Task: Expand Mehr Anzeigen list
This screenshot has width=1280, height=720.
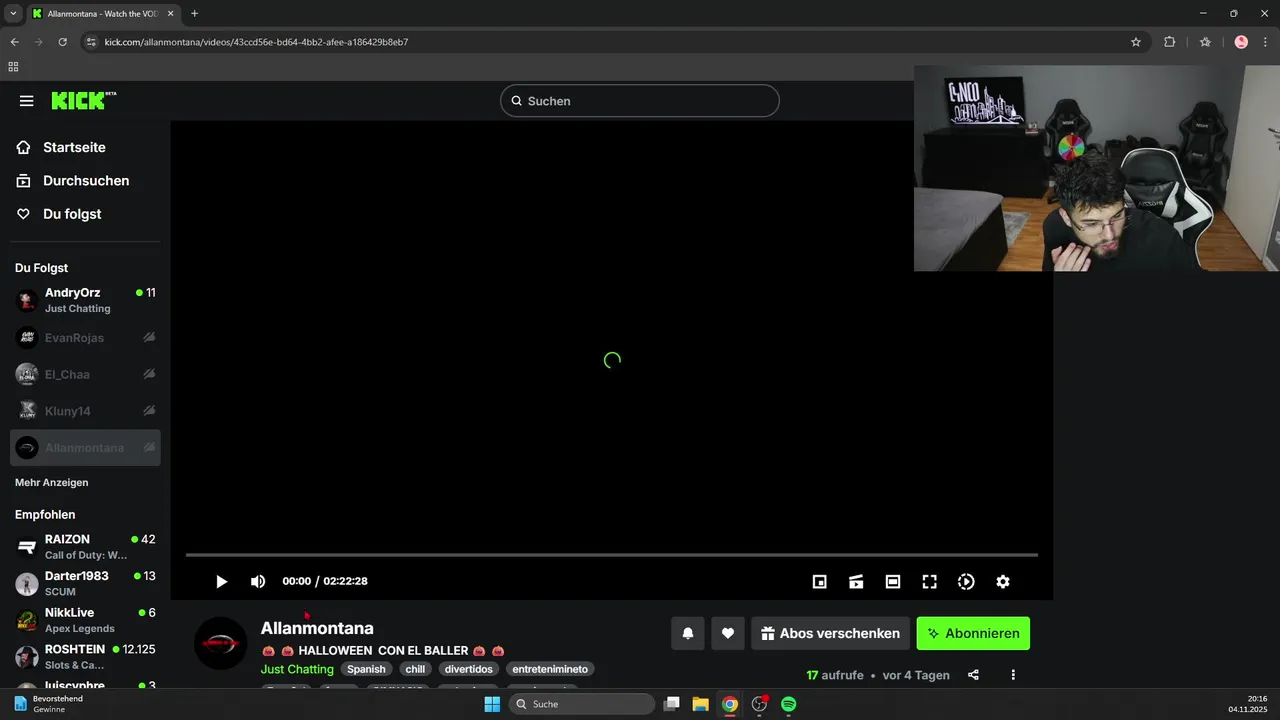Action: pyautogui.click(x=52, y=482)
